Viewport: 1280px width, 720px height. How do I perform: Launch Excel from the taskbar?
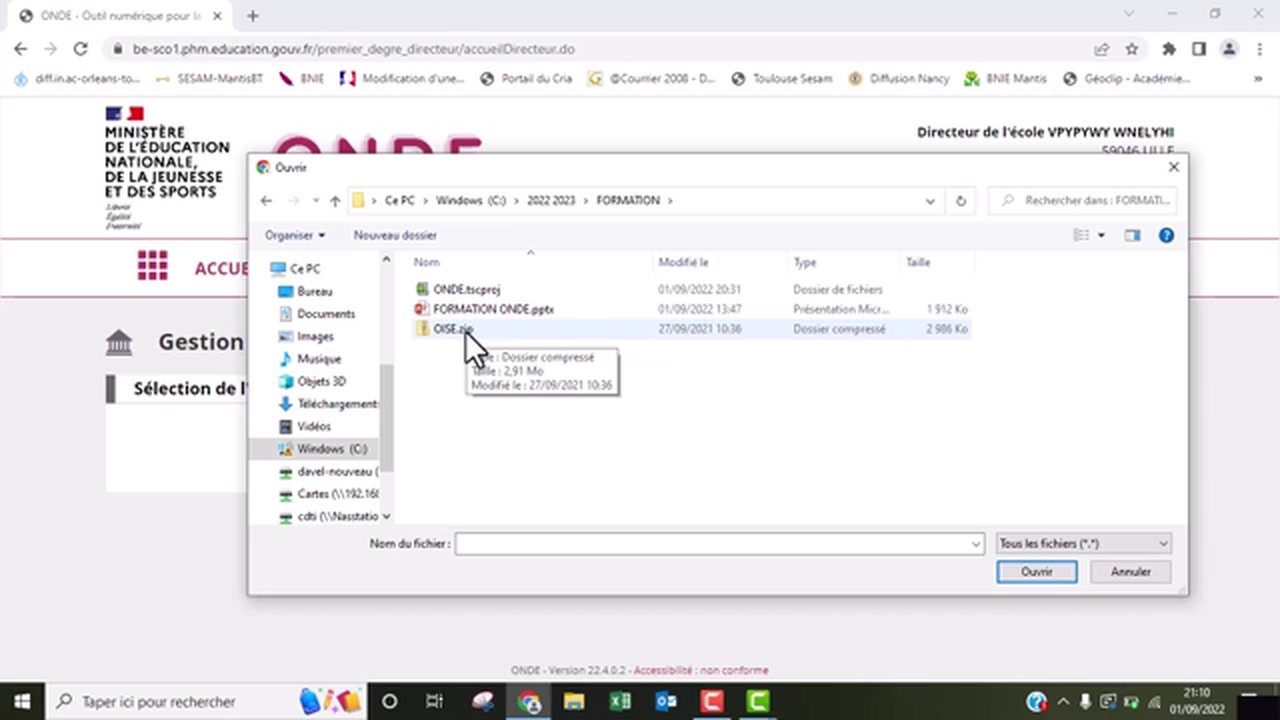click(620, 701)
